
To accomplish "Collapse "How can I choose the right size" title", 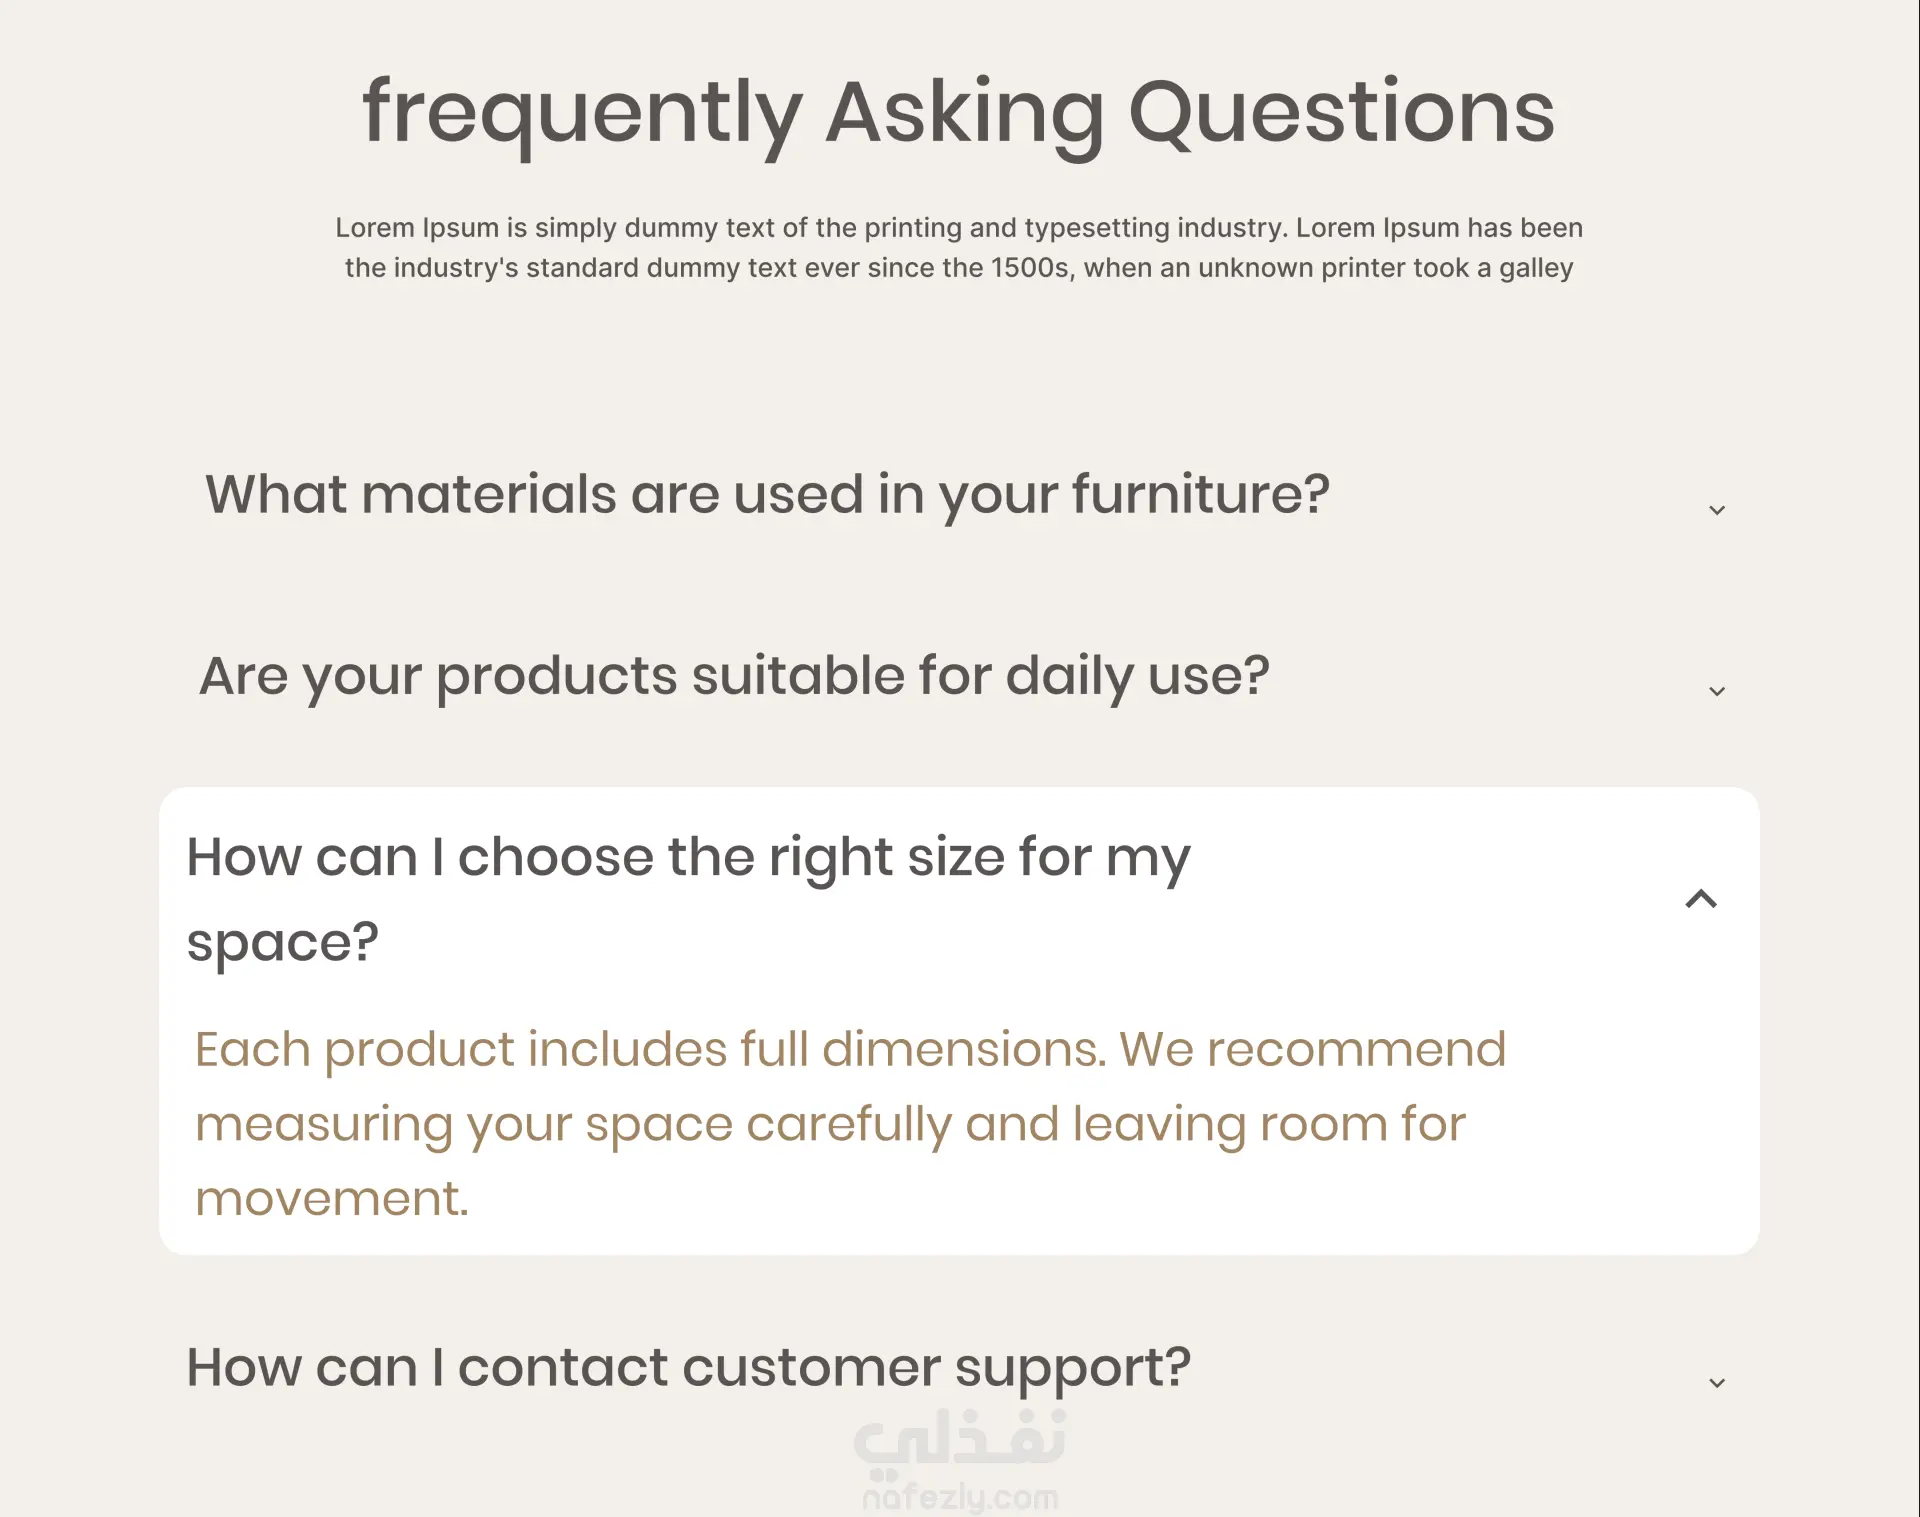I will 688,858.
